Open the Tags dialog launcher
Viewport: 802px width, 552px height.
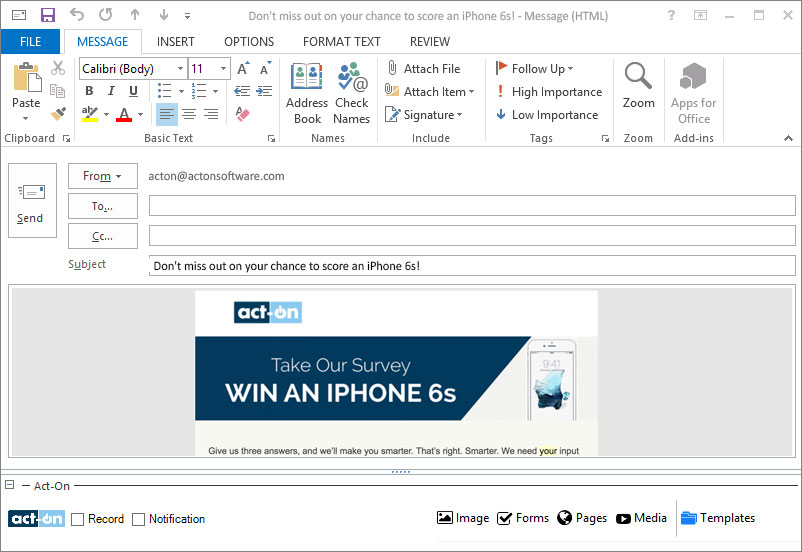[606, 138]
